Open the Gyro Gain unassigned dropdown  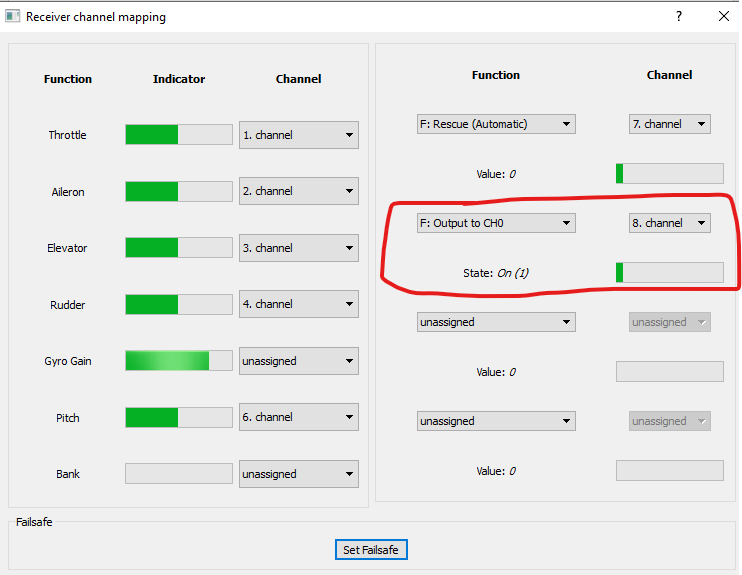[298, 361]
